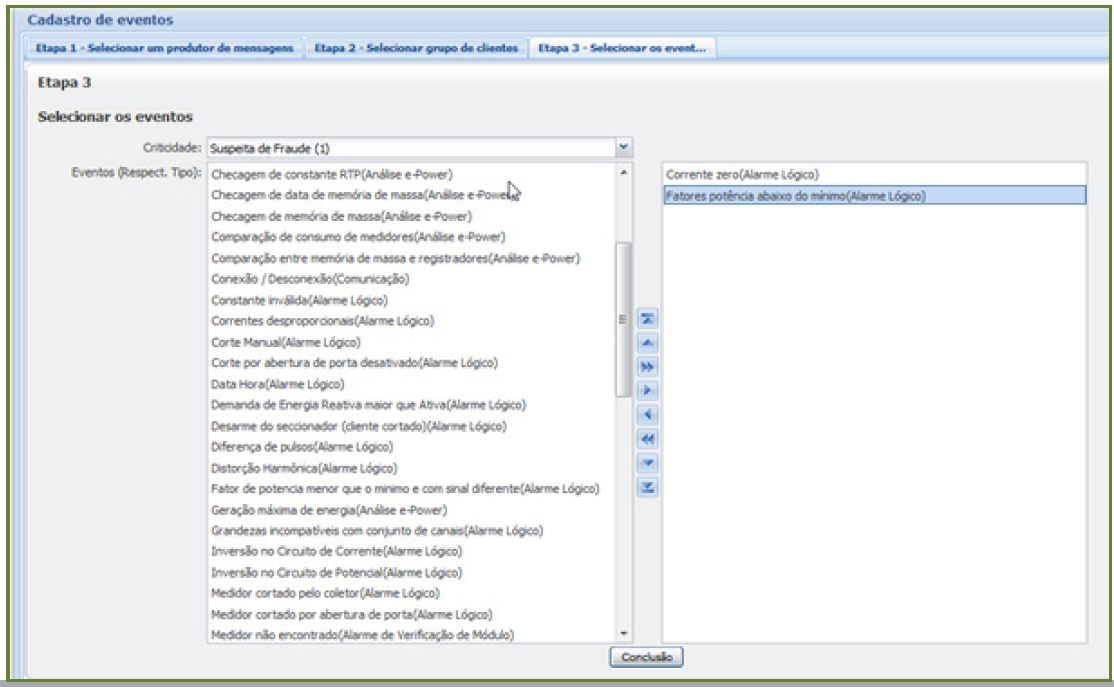Click the add-all double right arrow icon
The height and width of the screenshot is (687, 1114).
[647, 366]
